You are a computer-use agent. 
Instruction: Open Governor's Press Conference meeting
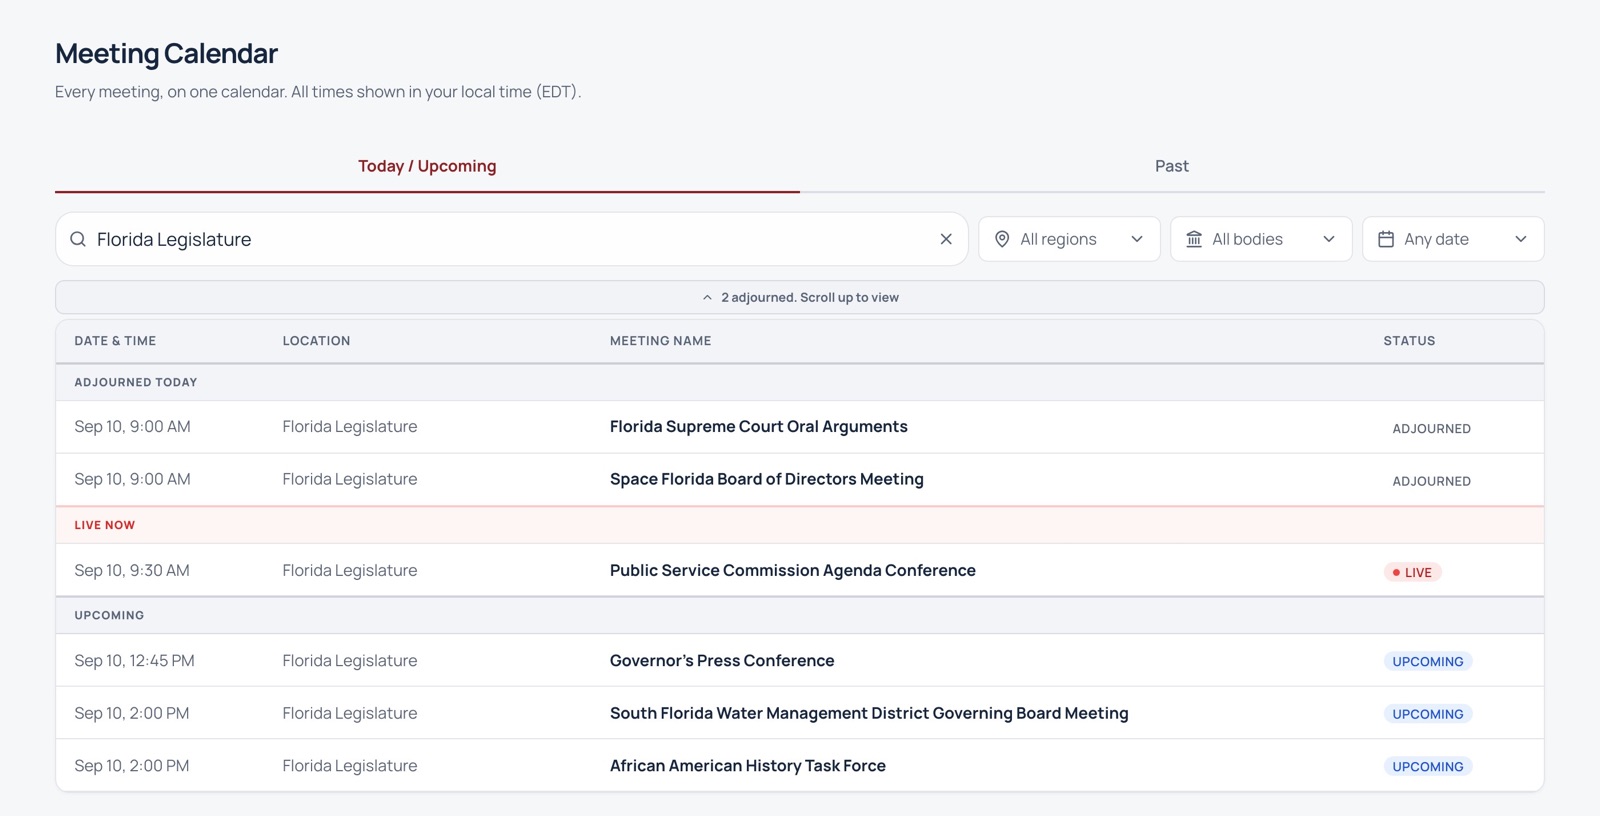[x=722, y=660]
